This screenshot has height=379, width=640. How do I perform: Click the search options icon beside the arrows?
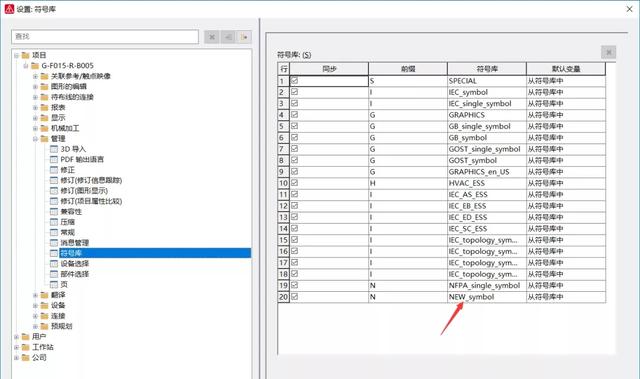click(244, 37)
